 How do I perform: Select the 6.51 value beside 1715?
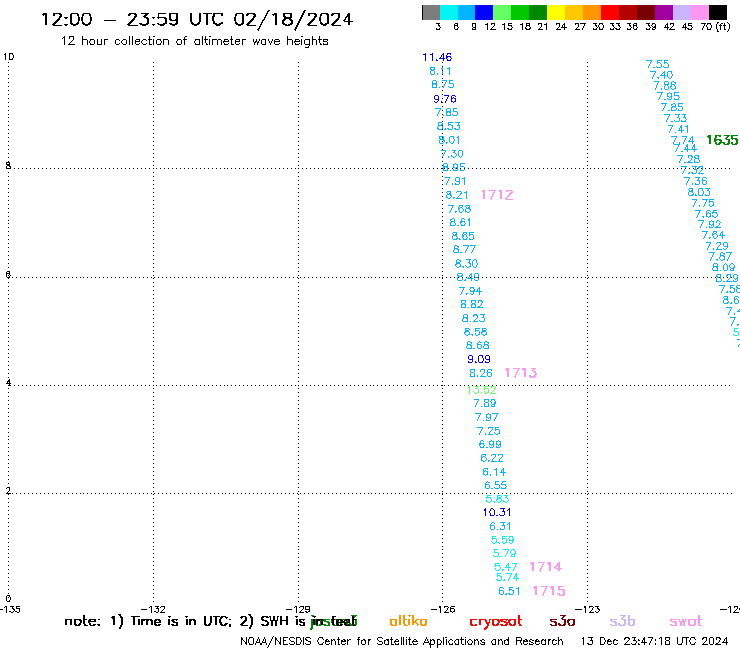(x=509, y=591)
